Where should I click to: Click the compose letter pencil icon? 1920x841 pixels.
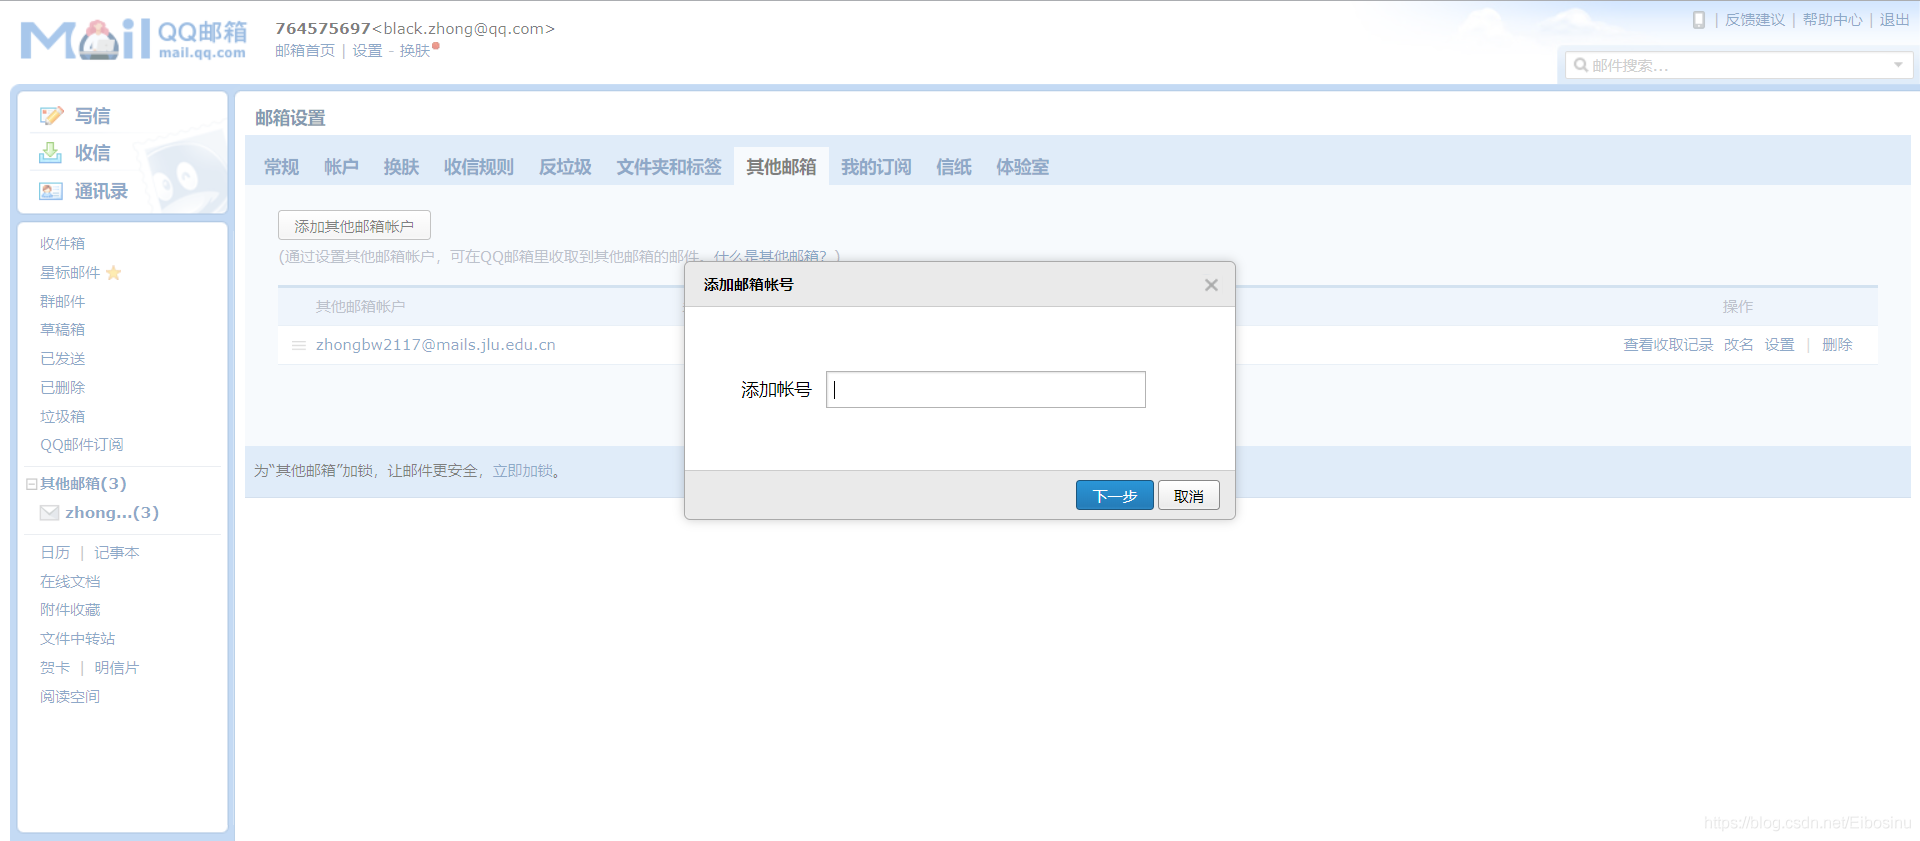click(51, 116)
